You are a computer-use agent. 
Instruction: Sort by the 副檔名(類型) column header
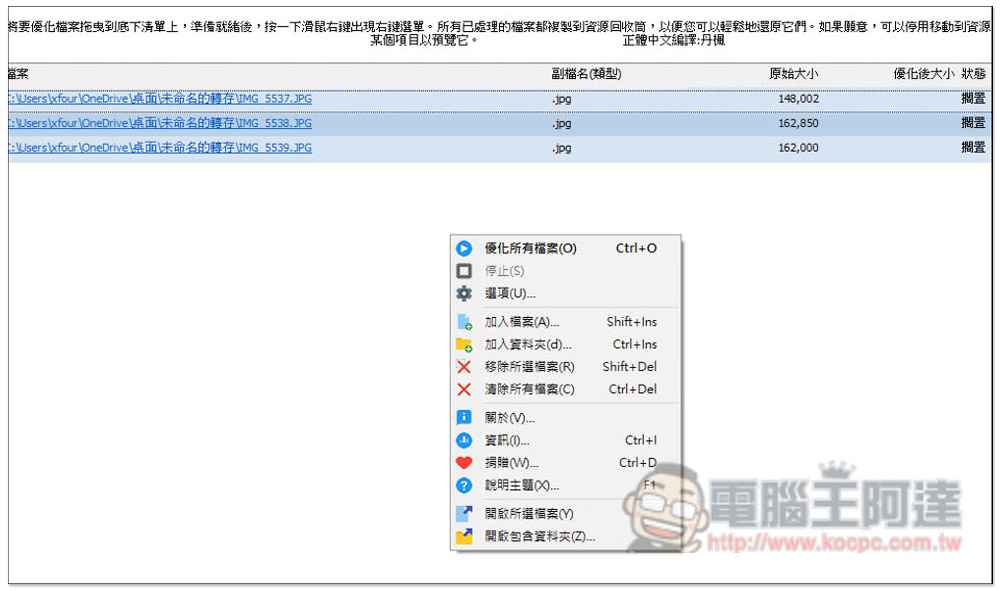(586, 74)
